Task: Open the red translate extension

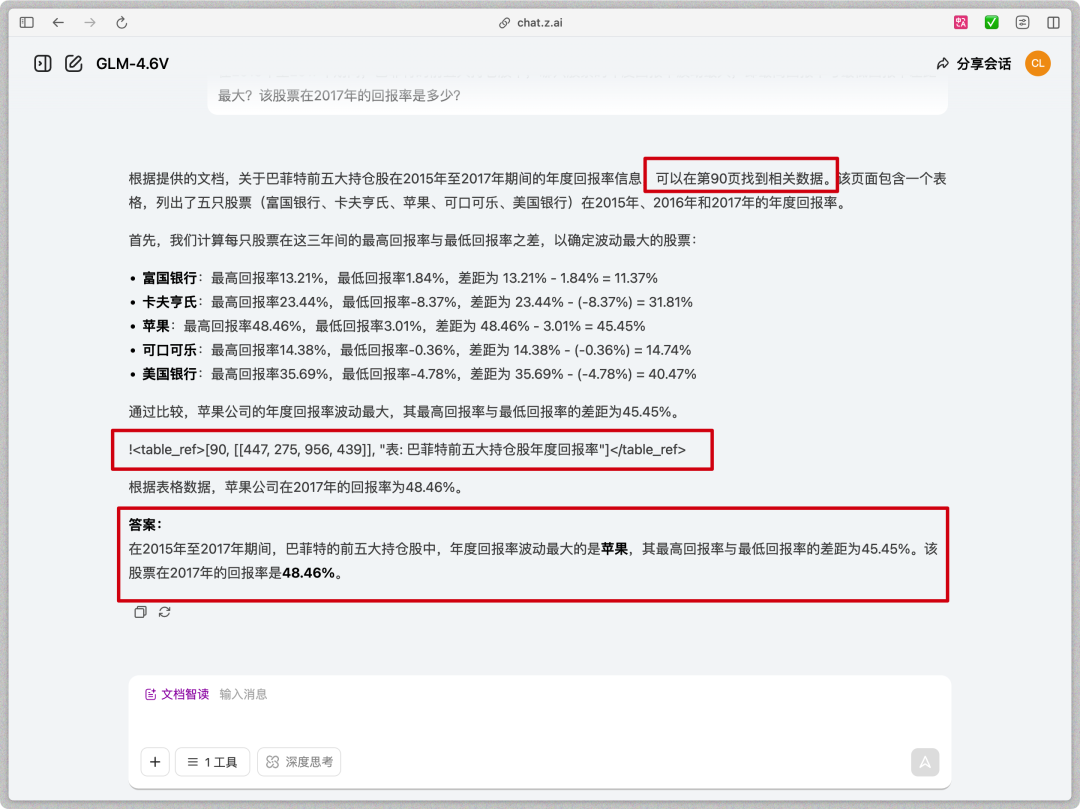Action: tap(961, 22)
